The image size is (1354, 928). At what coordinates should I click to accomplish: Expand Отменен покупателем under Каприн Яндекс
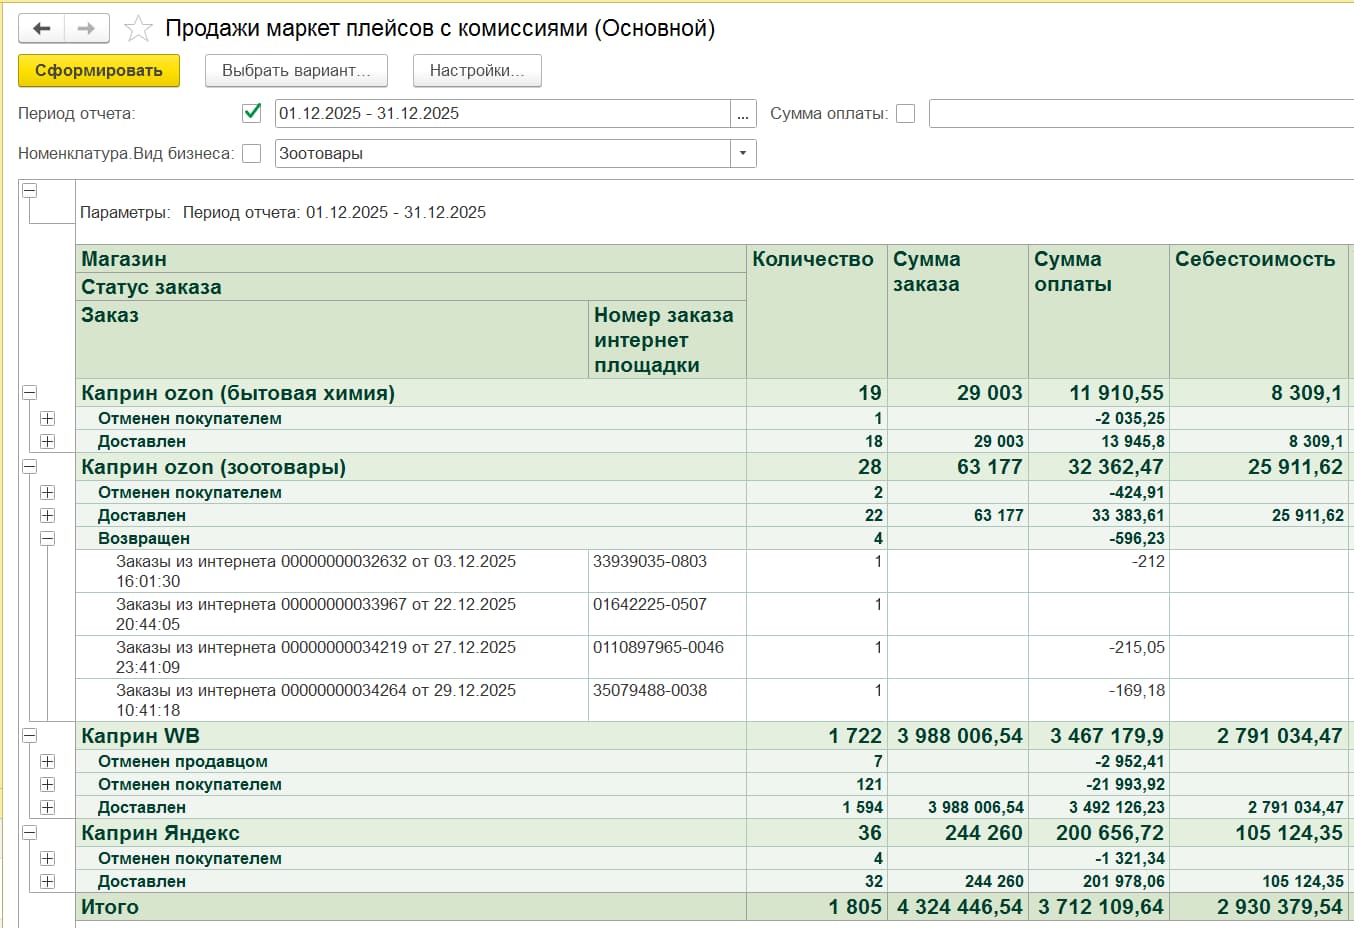(47, 859)
